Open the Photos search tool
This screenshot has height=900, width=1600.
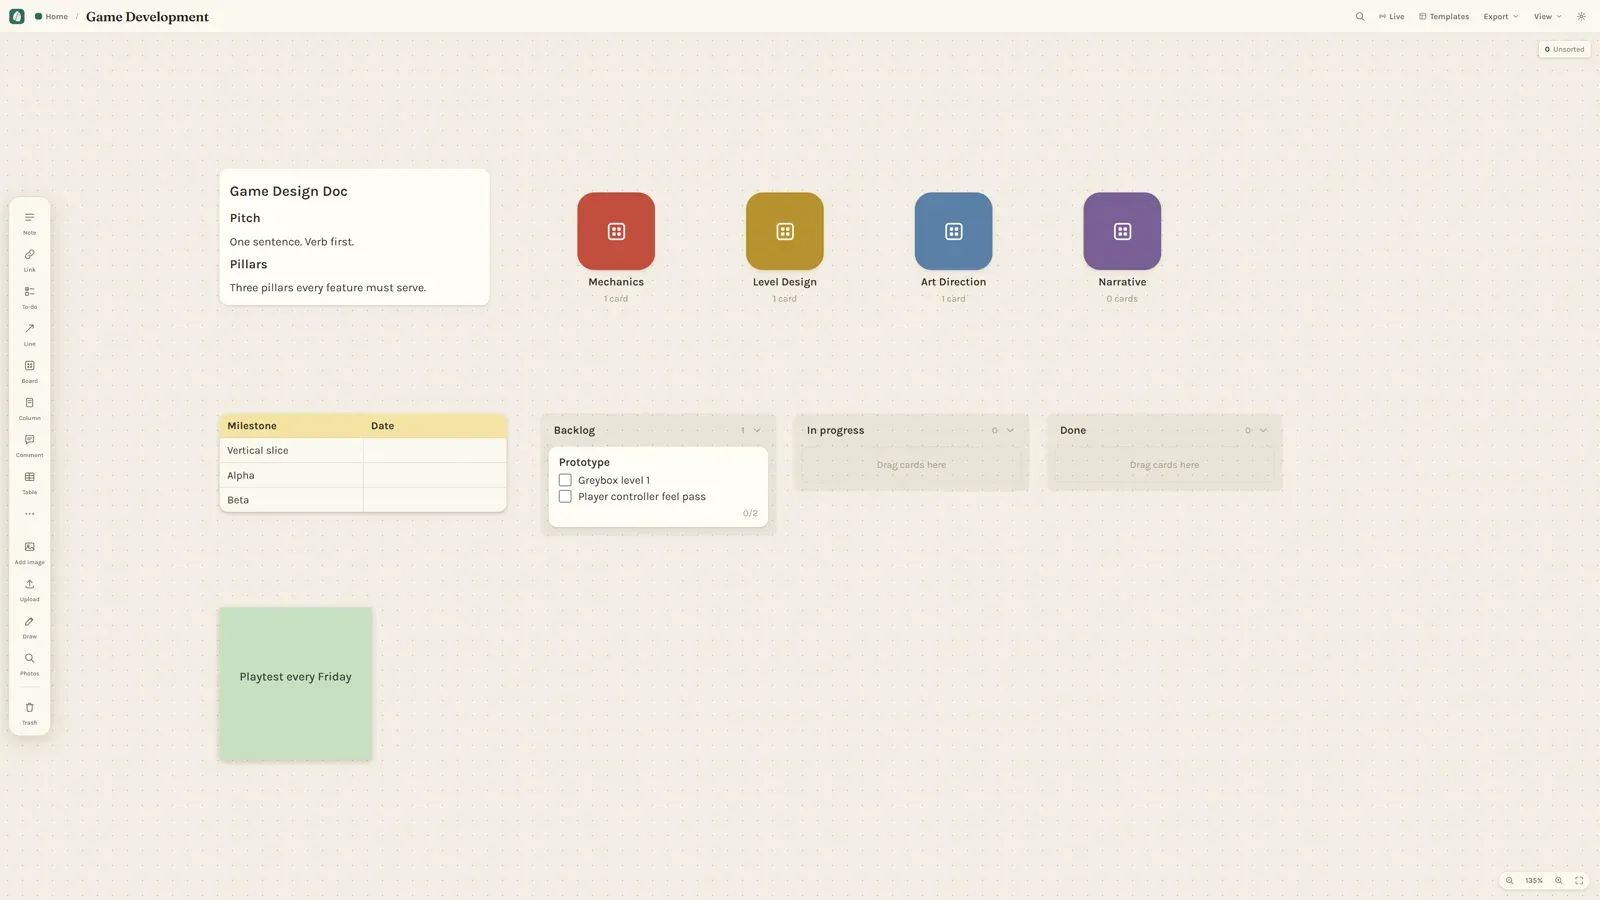point(29,663)
